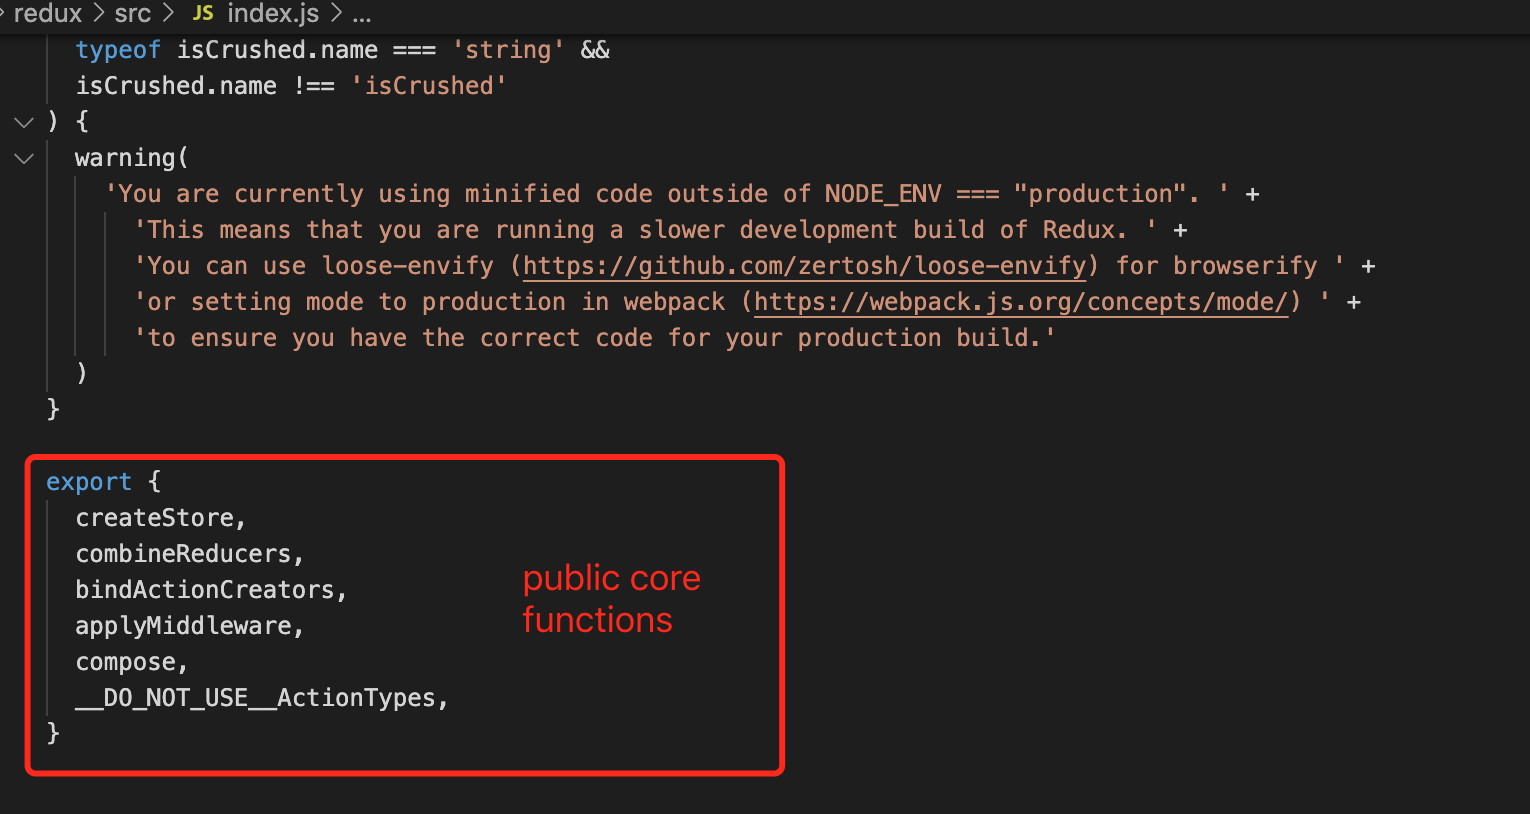The width and height of the screenshot is (1530, 814).
Task: Open the breadcrumb ellipsis symbol segment
Action: coord(362,16)
